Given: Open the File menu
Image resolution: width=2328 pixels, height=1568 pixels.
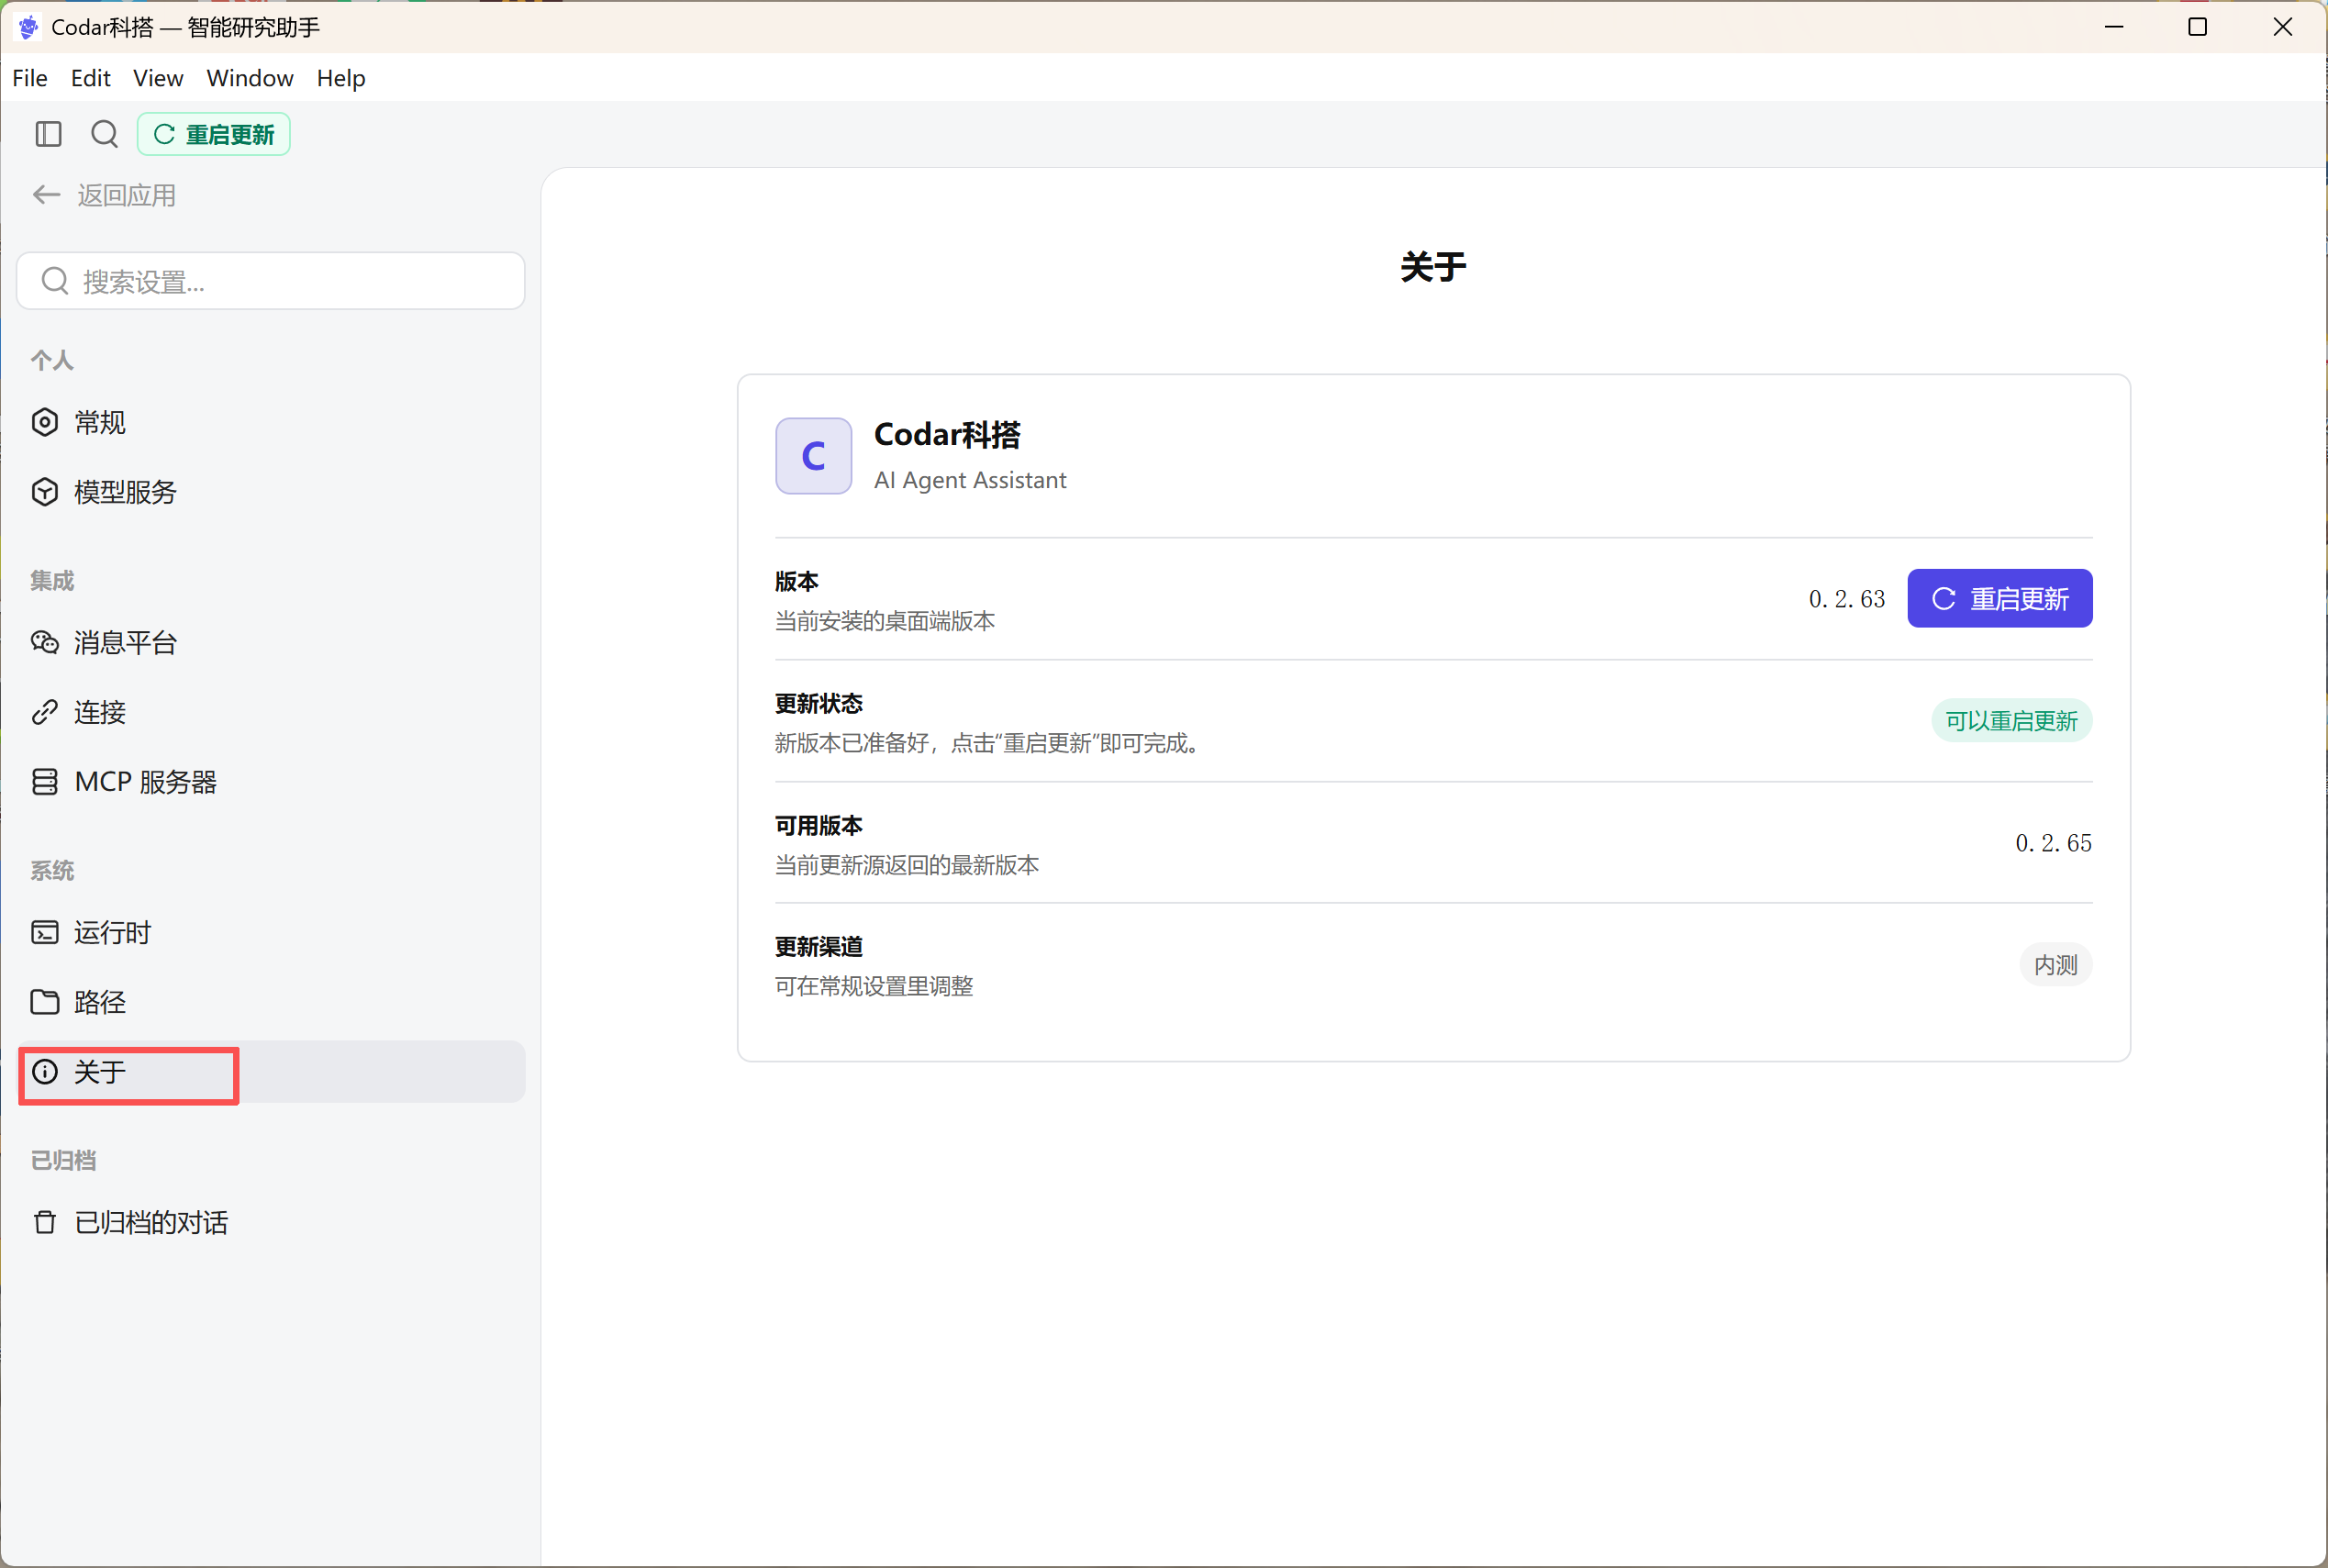Looking at the screenshot, I should pyautogui.click(x=30, y=78).
